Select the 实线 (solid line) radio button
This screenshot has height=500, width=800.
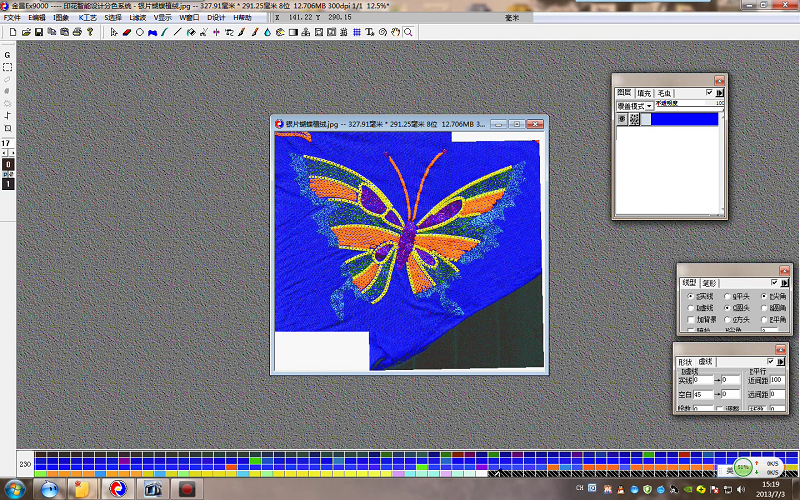pos(688,297)
